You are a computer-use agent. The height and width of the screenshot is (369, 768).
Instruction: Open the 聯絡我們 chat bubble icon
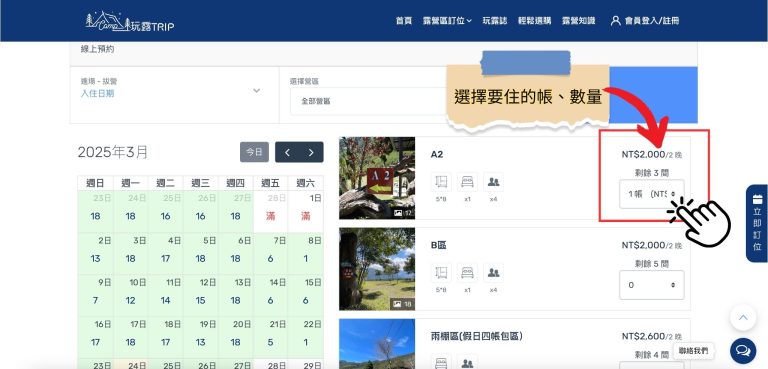pyautogui.click(x=743, y=351)
